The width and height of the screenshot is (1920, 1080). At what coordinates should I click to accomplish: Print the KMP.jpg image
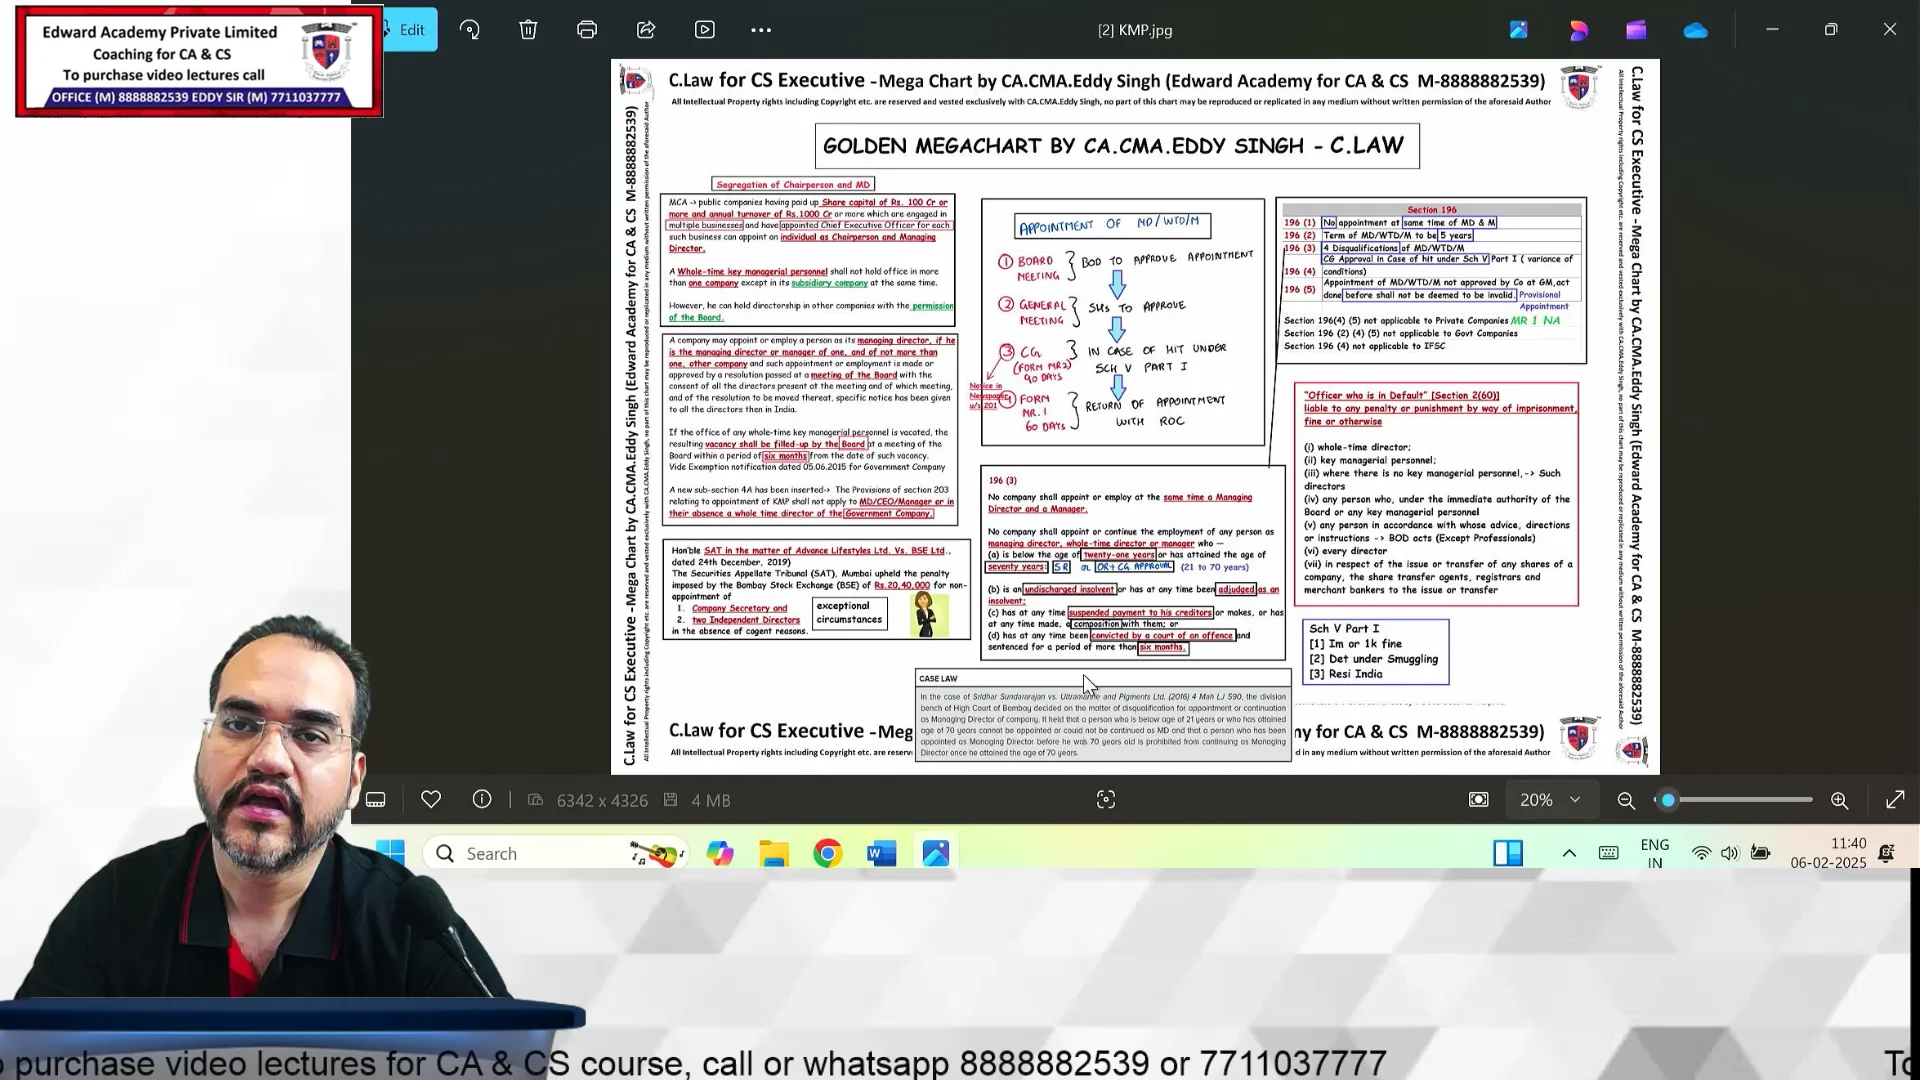(x=587, y=30)
